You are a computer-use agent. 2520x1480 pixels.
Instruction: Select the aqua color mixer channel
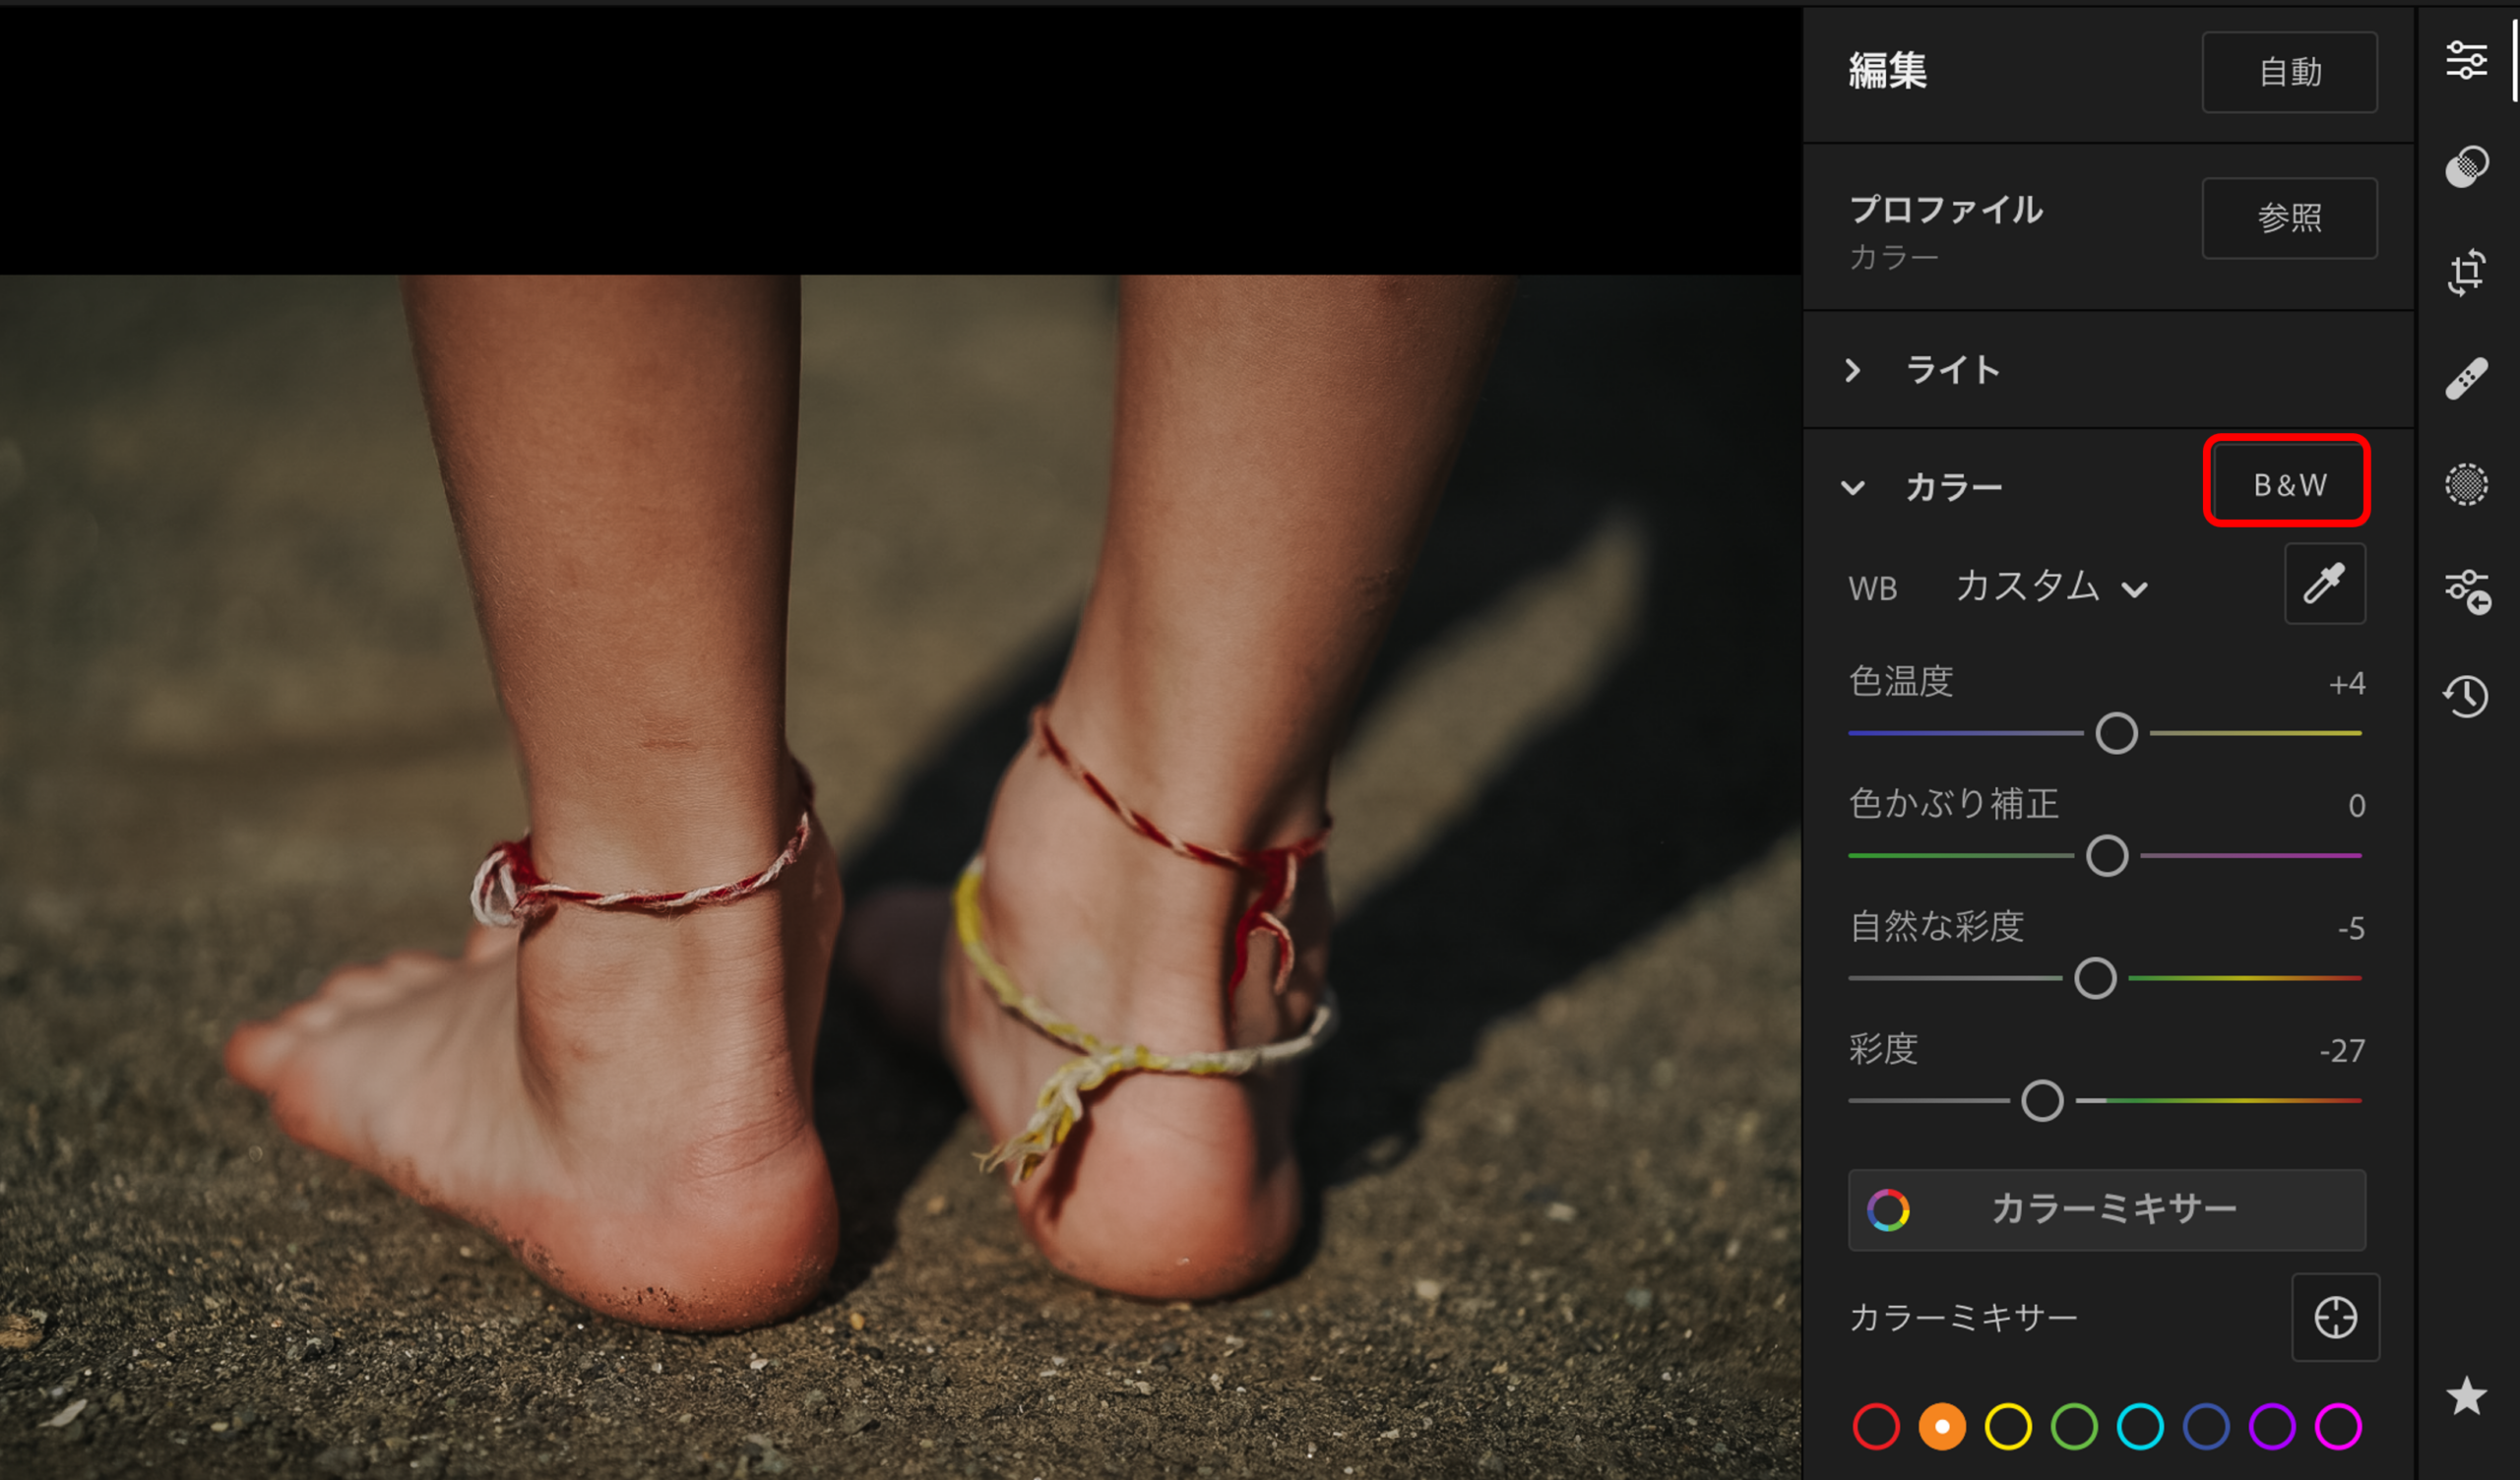pyautogui.click(x=2140, y=1426)
